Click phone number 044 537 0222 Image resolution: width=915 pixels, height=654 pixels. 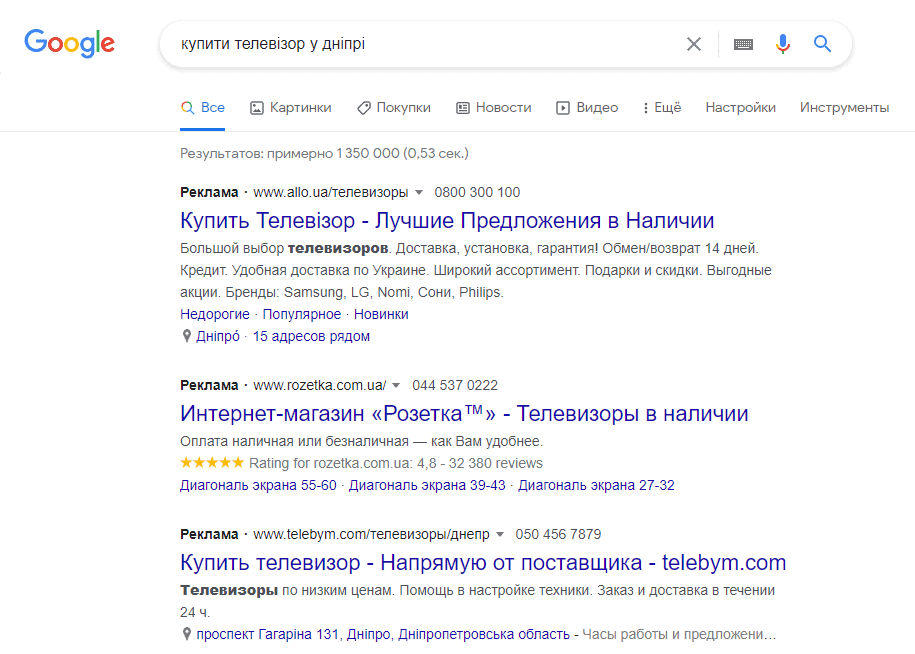pos(455,386)
